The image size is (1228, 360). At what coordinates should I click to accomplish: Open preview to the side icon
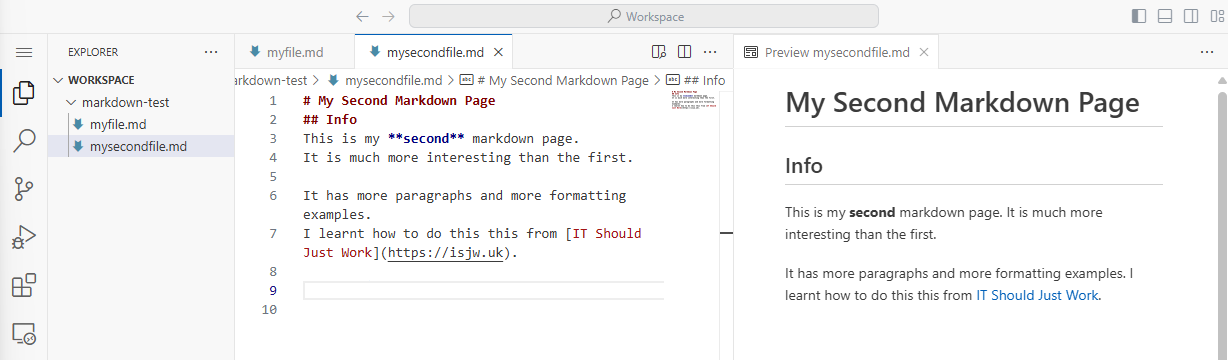tap(659, 52)
